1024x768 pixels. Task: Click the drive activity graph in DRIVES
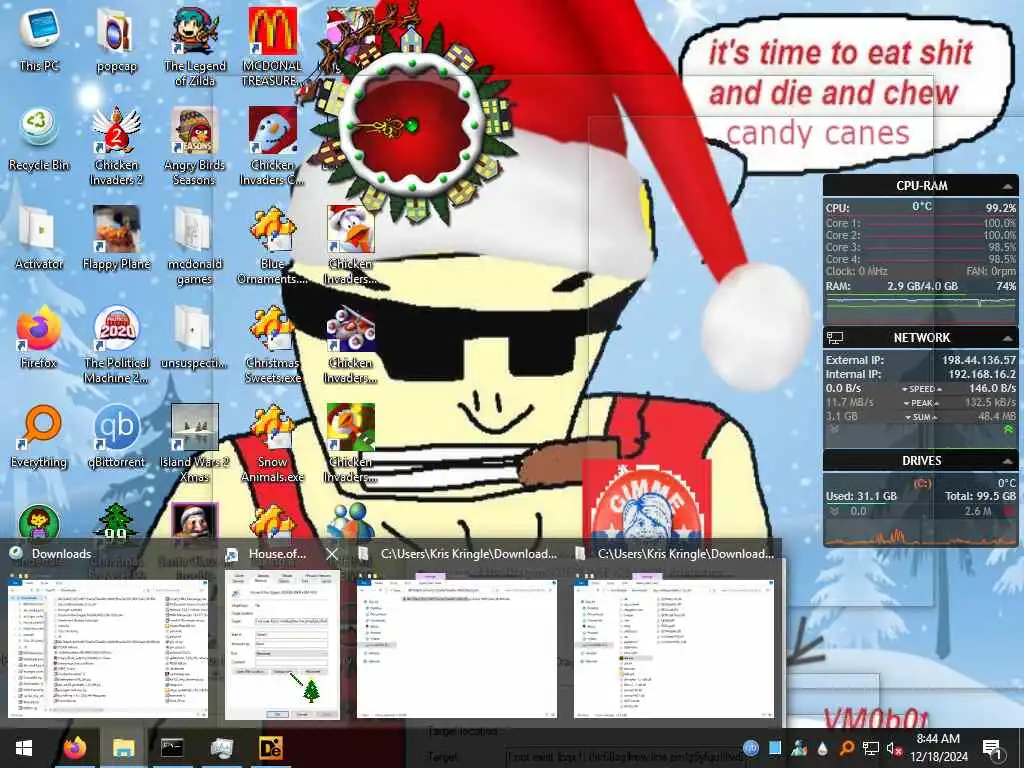pyautogui.click(x=921, y=536)
